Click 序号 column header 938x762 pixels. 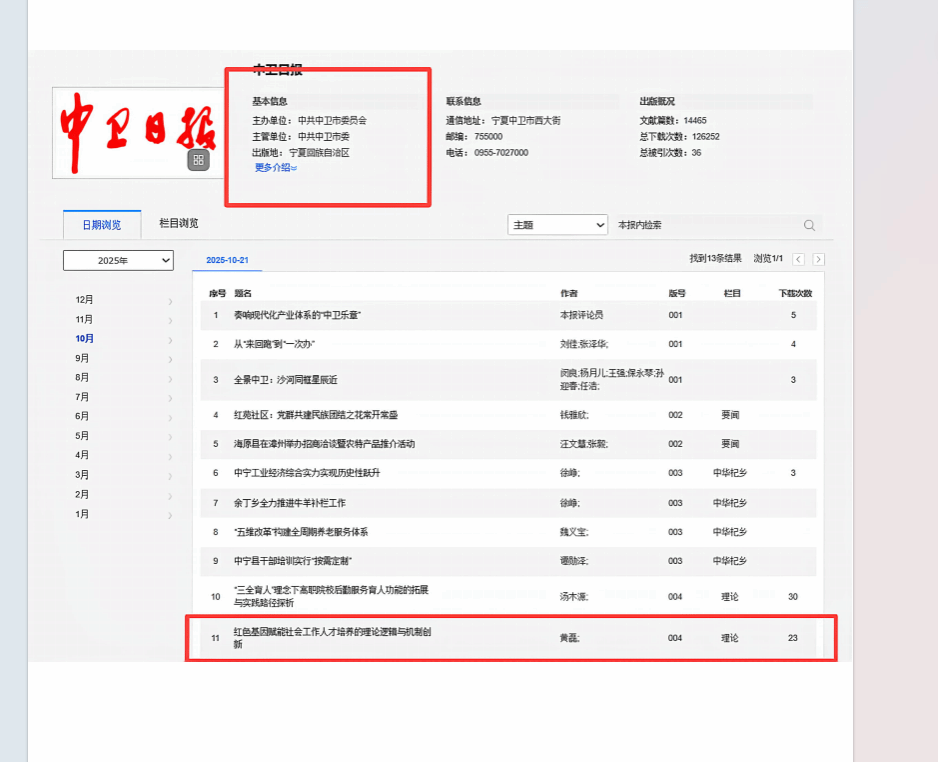pyautogui.click(x=217, y=293)
